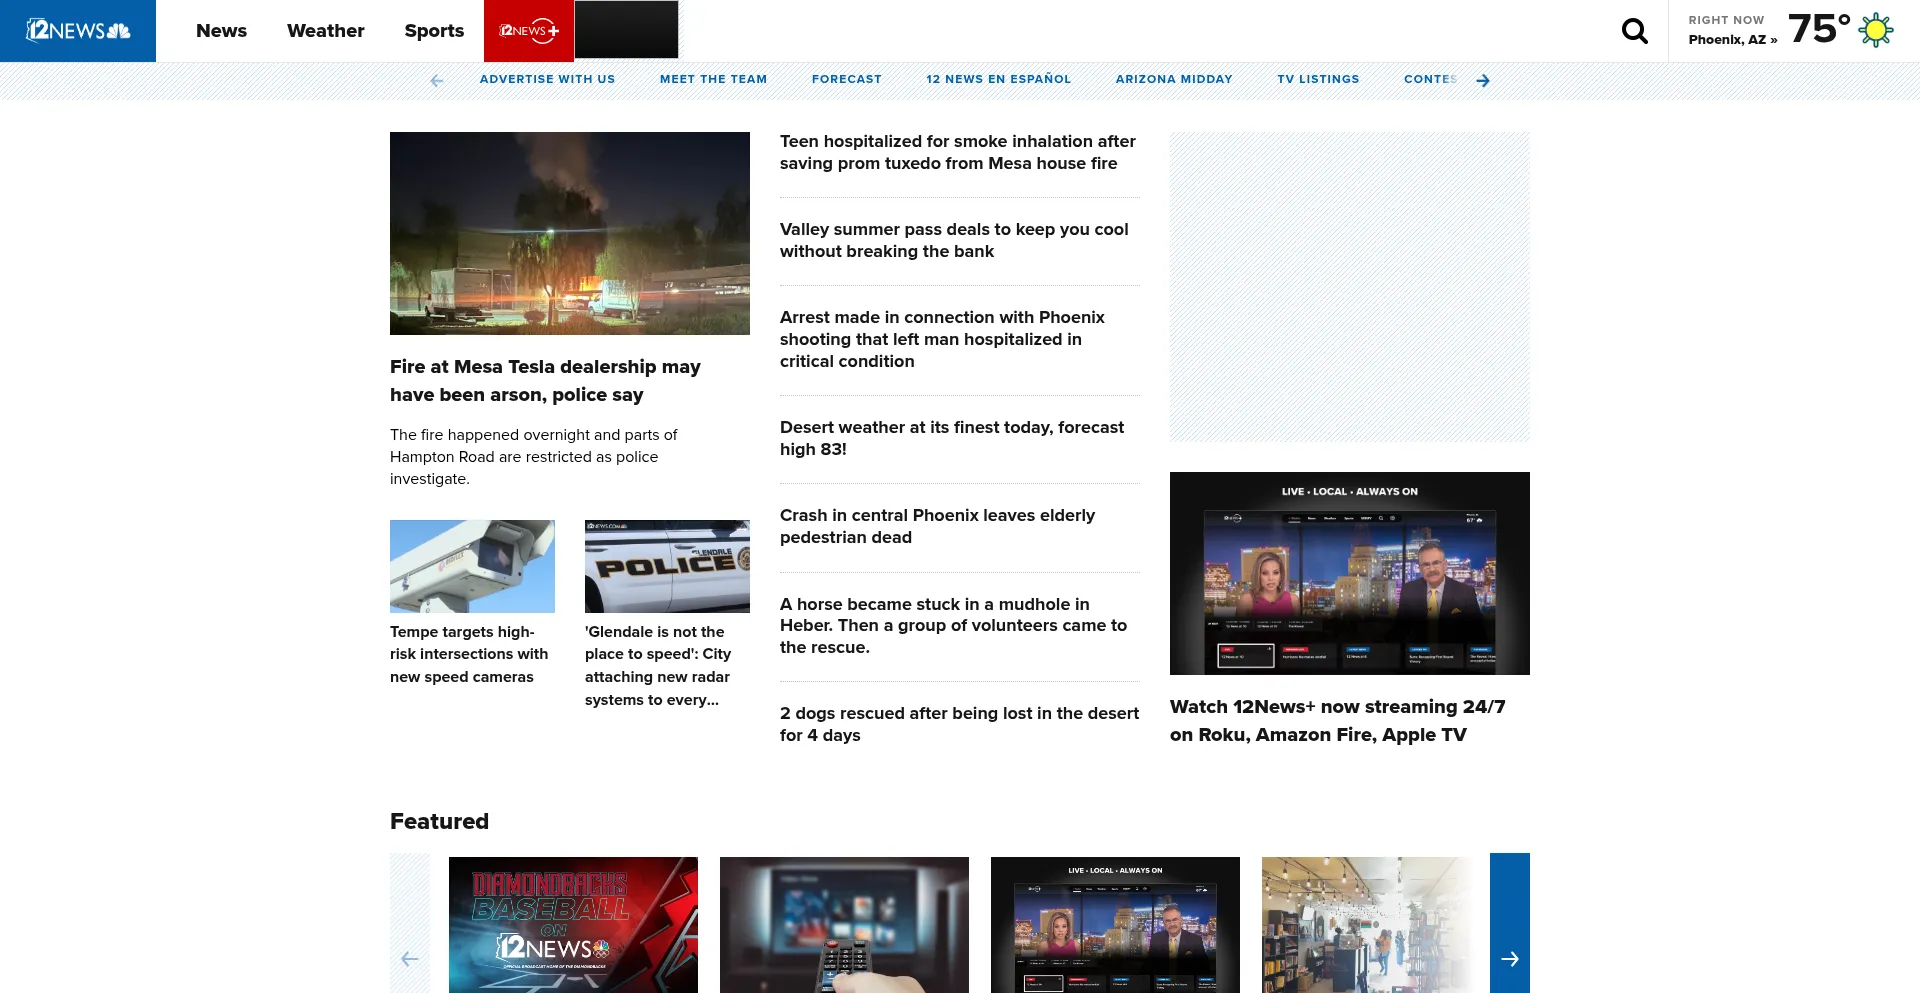Expand Phoenix, AZ location selector
This screenshot has height=993, width=1920.
tap(1732, 40)
